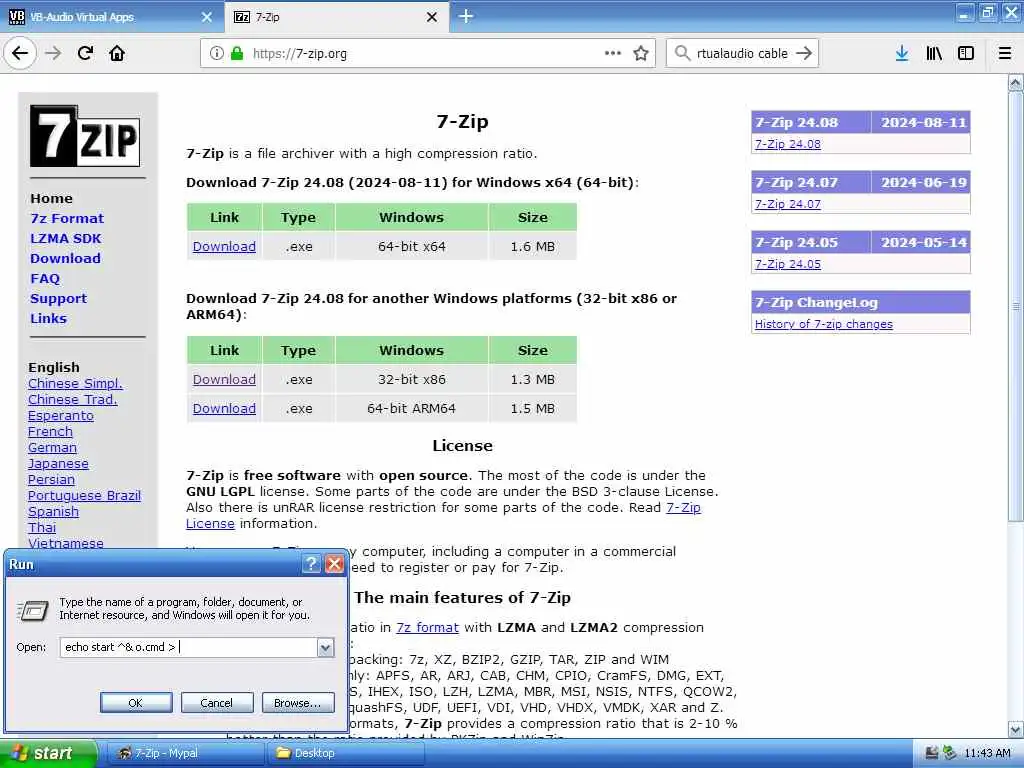
Task: Switch language to German
Action: pyautogui.click(x=52, y=448)
